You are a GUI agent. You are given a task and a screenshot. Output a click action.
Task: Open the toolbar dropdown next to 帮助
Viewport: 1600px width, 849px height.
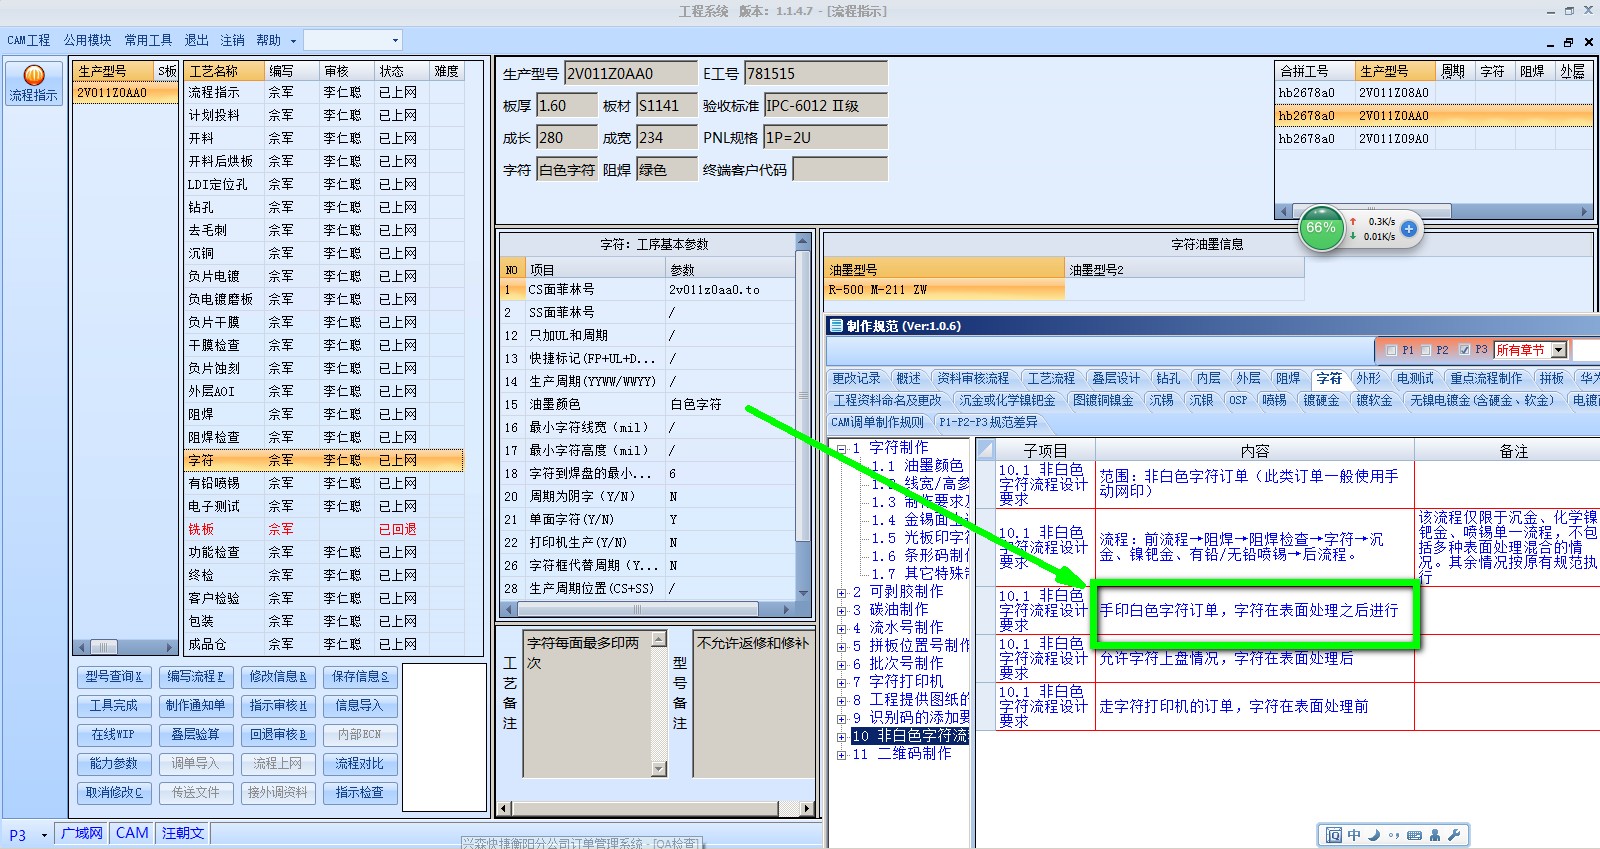[395, 40]
